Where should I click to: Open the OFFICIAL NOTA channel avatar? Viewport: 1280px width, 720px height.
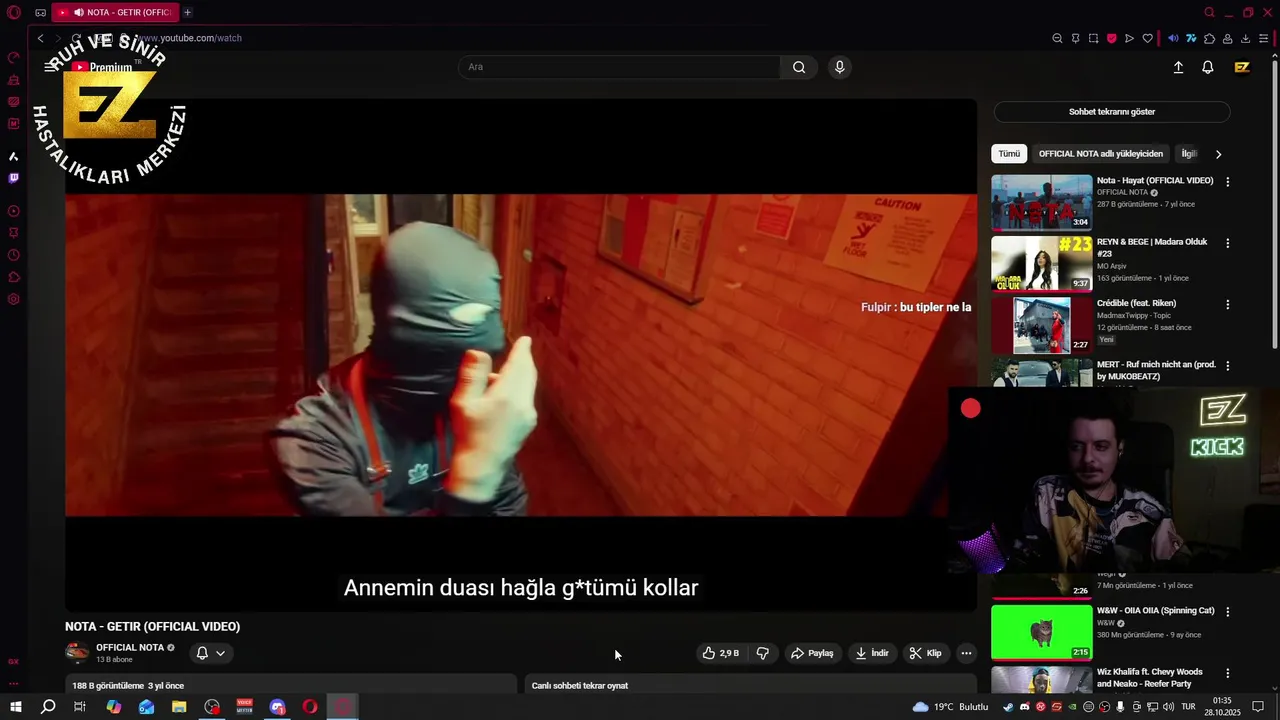[x=77, y=653]
